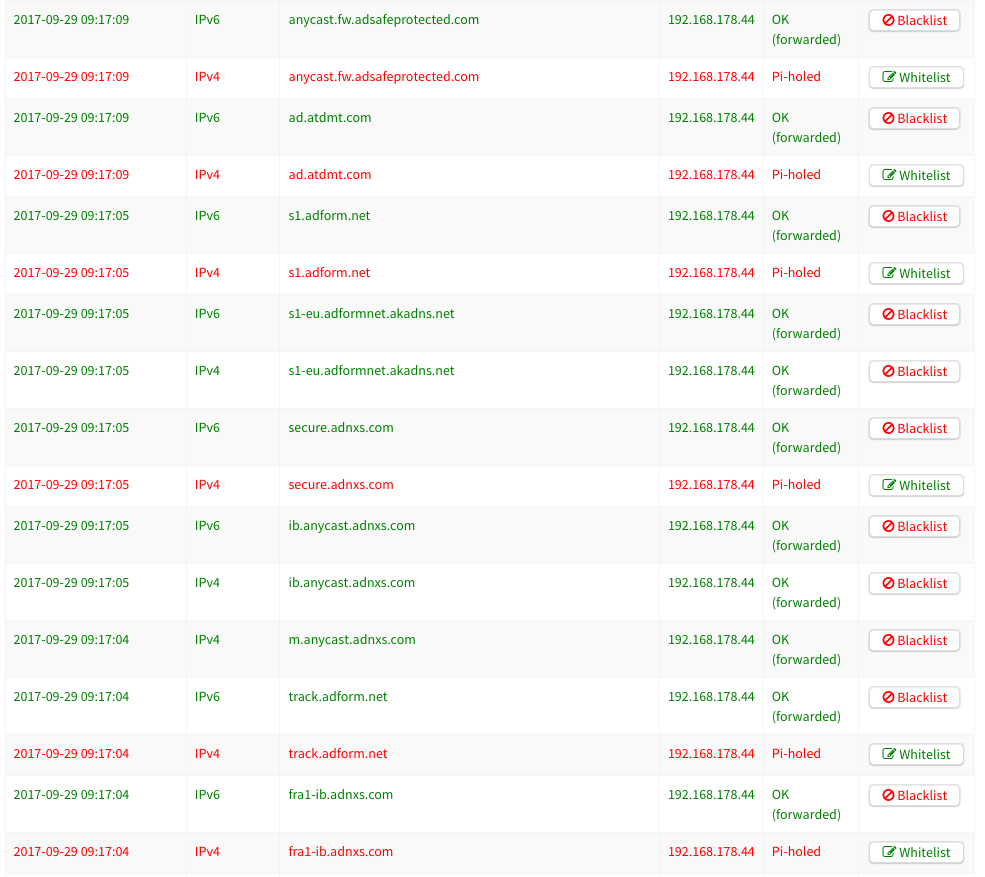Hit ban icon on IPv6 secure.adnxs.com row

pyautogui.click(x=888, y=429)
